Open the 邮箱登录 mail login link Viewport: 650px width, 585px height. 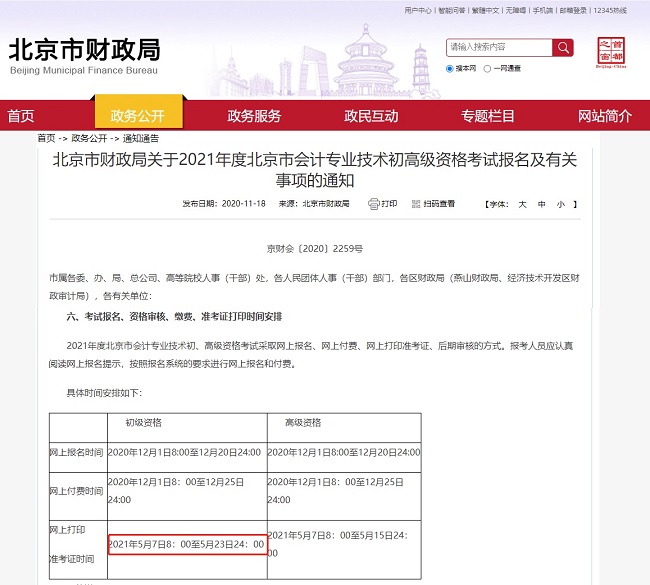pyautogui.click(x=573, y=10)
